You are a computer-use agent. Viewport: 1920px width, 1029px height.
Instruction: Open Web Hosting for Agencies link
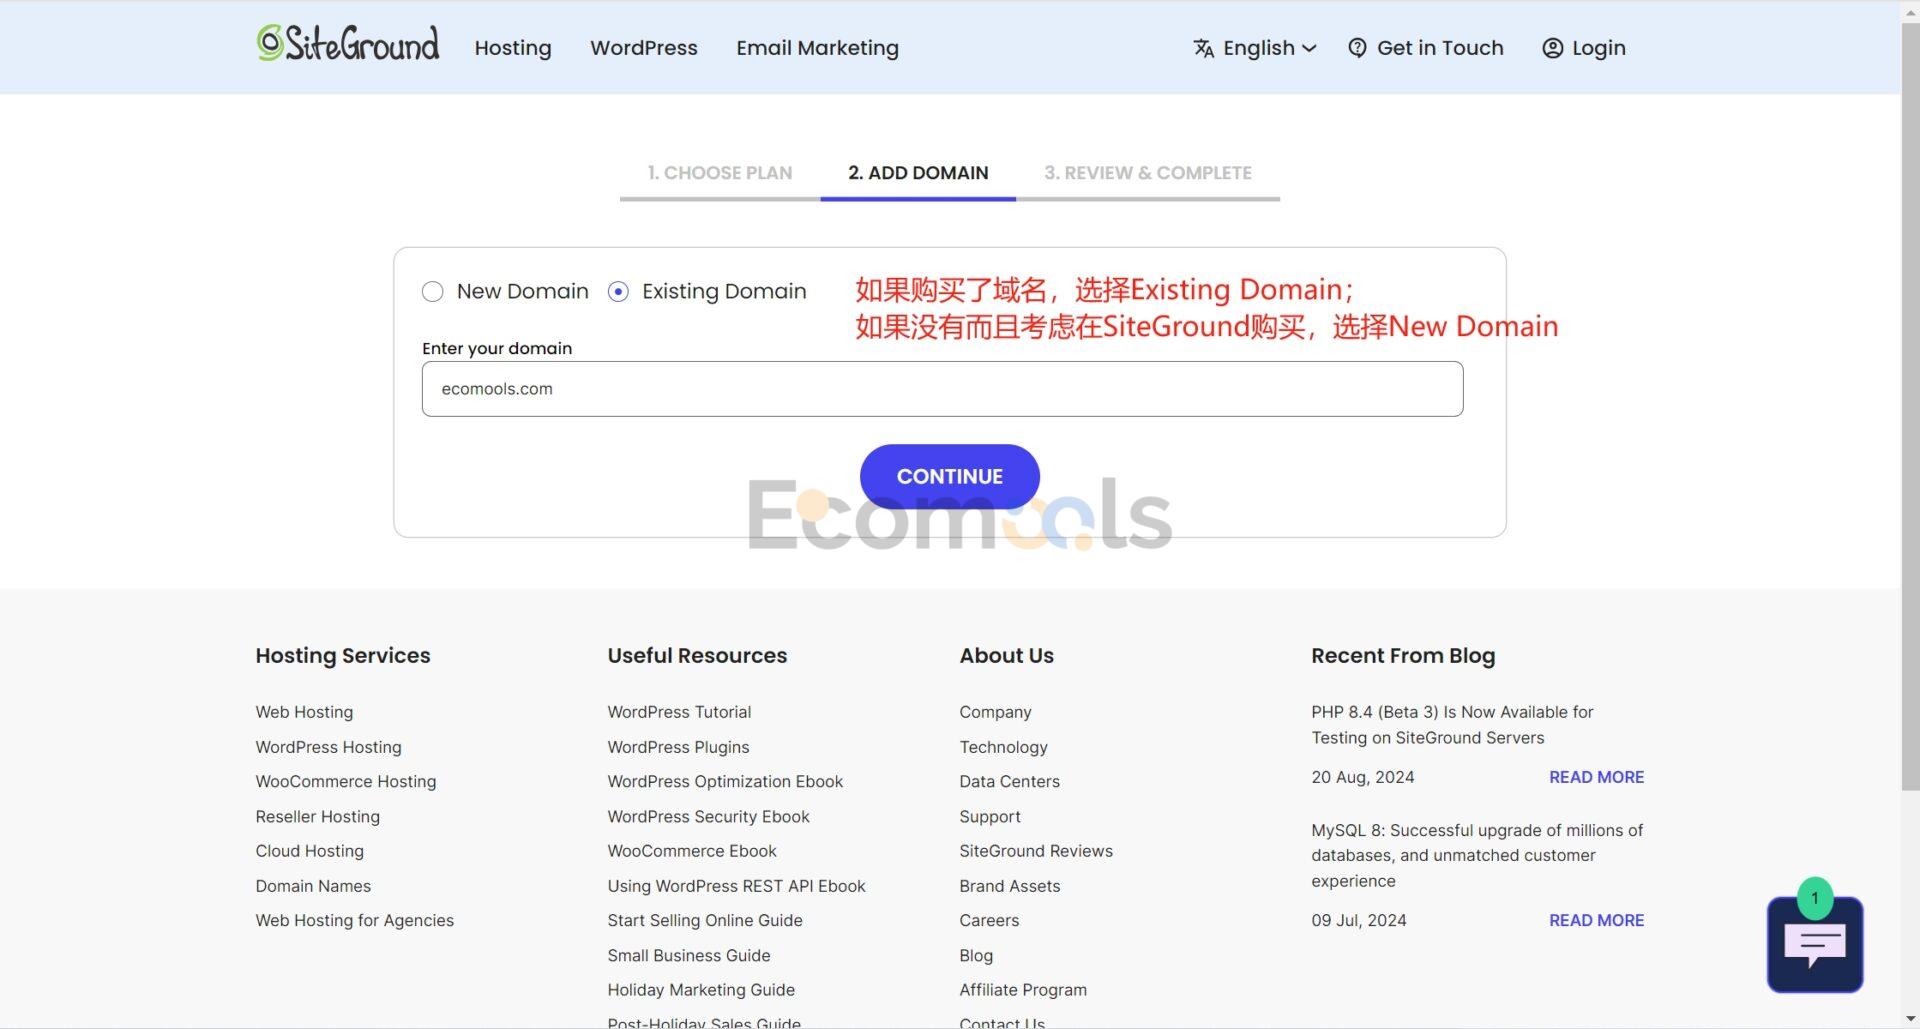(x=355, y=920)
